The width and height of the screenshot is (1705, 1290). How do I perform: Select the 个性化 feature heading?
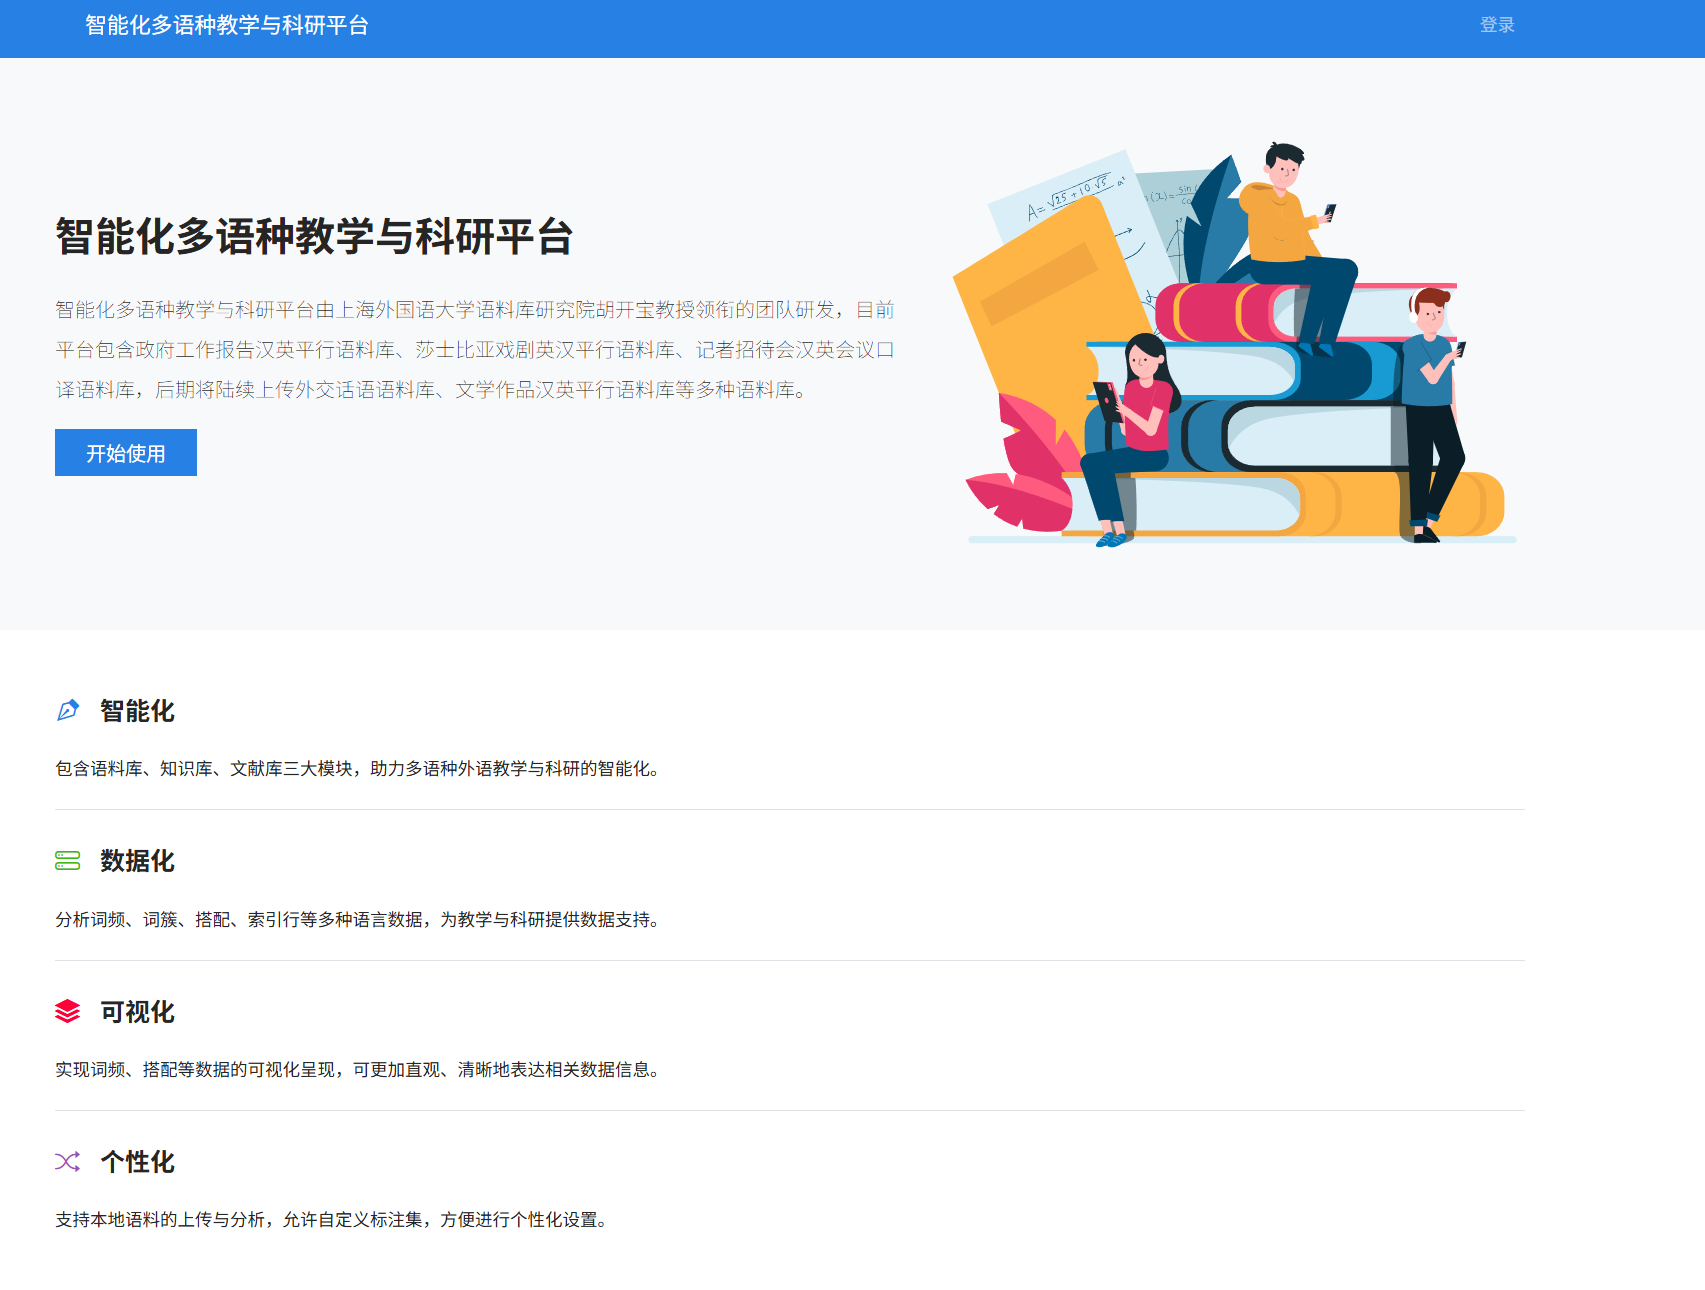[137, 1162]
